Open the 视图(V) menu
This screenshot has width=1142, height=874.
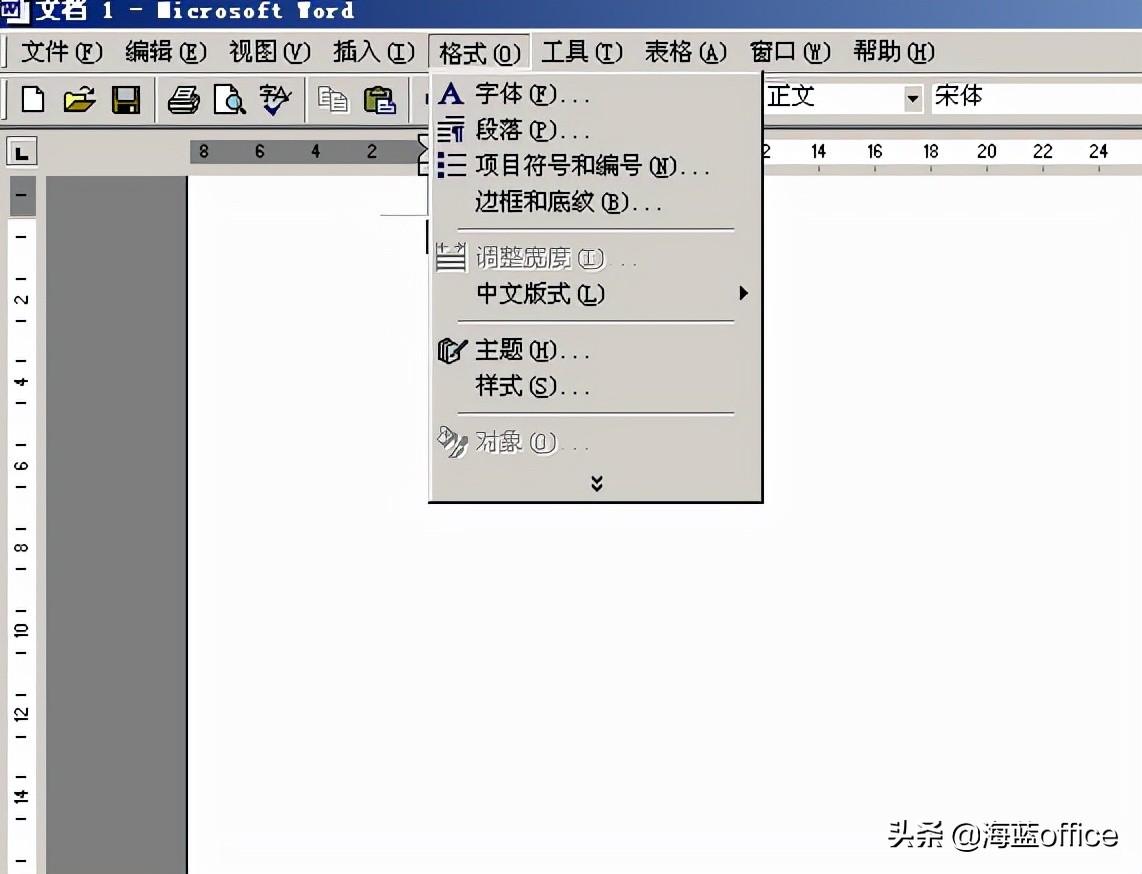point(269,52)
